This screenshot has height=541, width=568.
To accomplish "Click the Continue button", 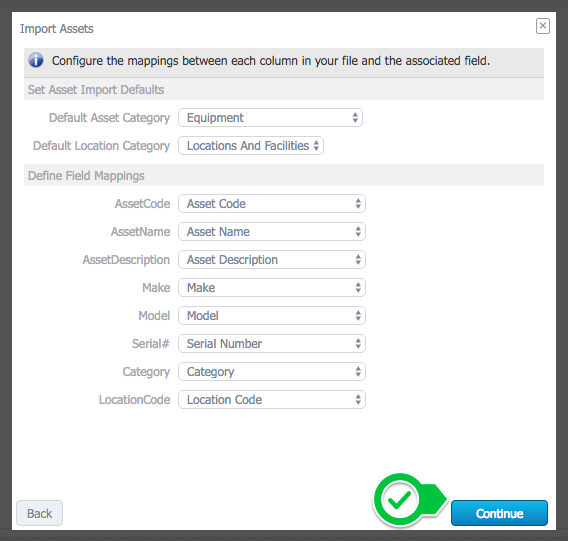I will pos(499,513).
